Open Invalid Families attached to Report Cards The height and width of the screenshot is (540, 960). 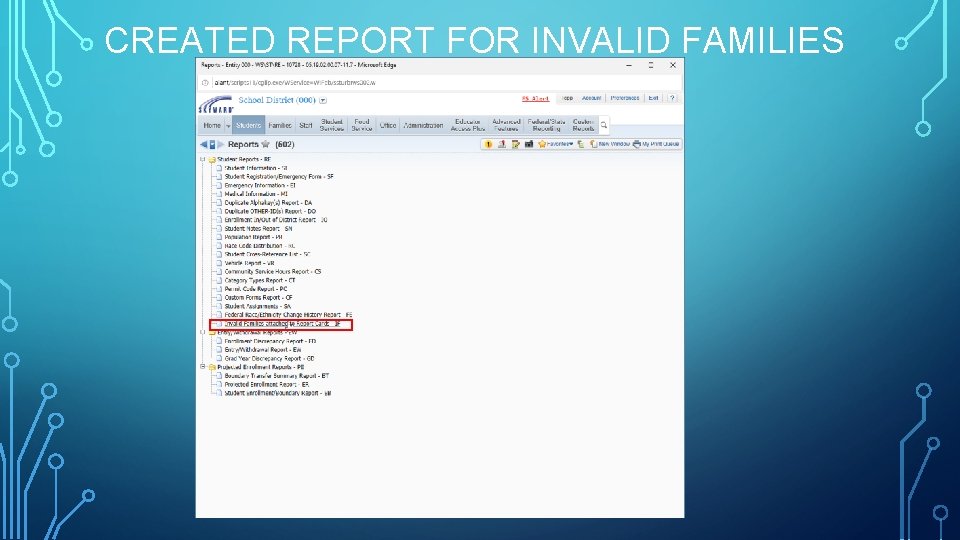pos(282,324)
